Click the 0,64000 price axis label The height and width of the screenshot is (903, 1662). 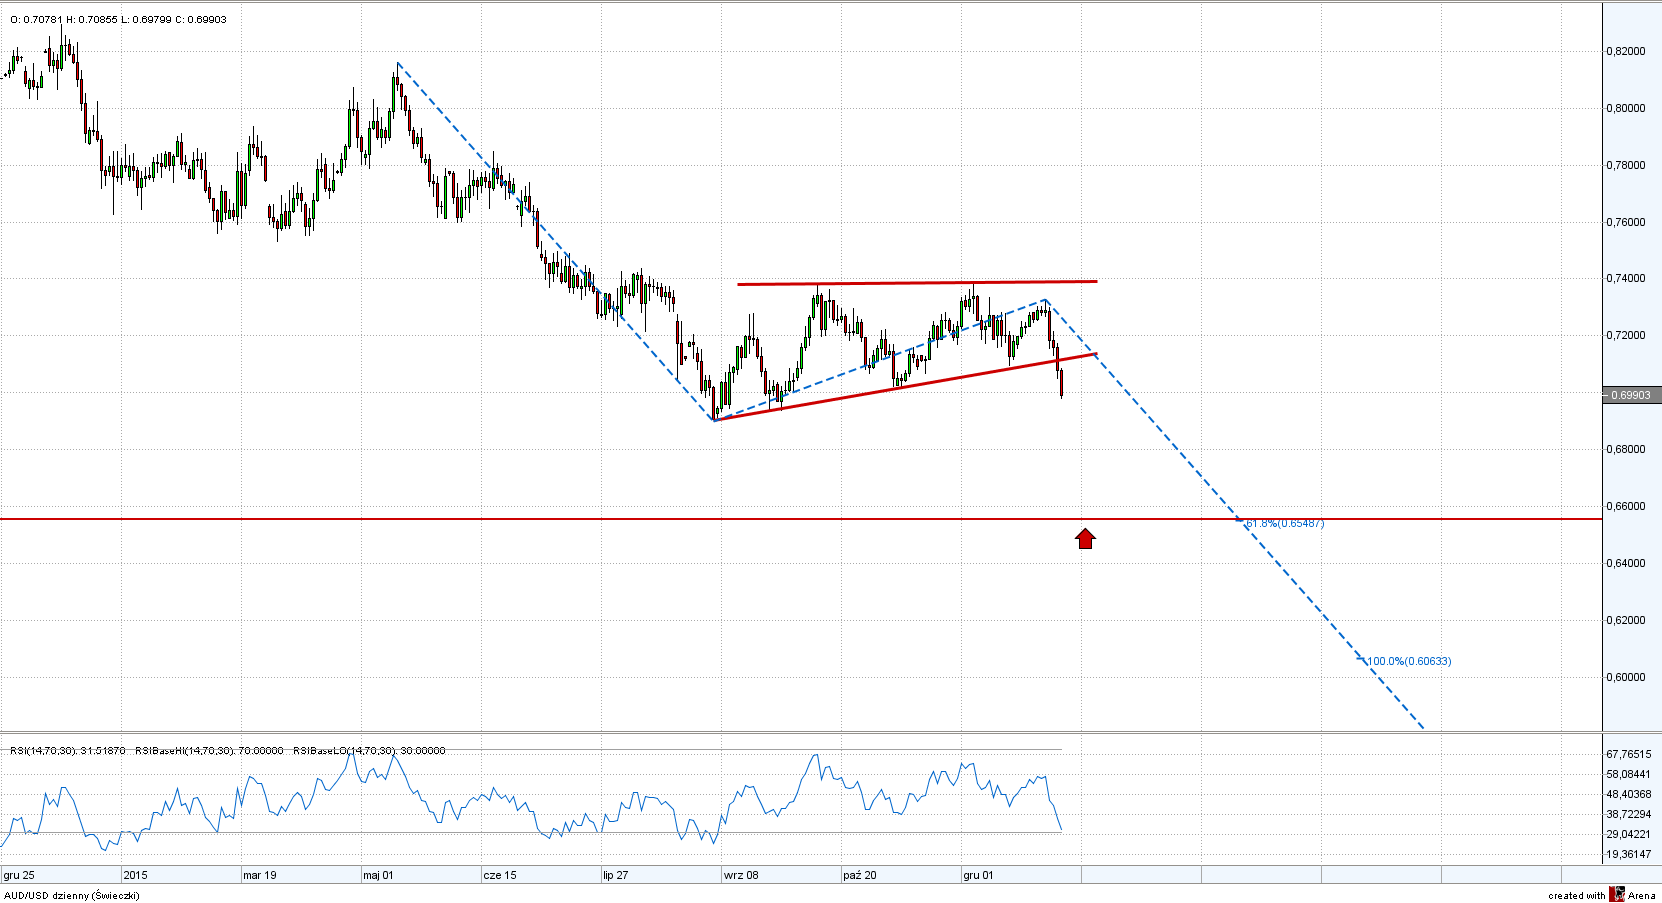click(x=1626, y=563)
